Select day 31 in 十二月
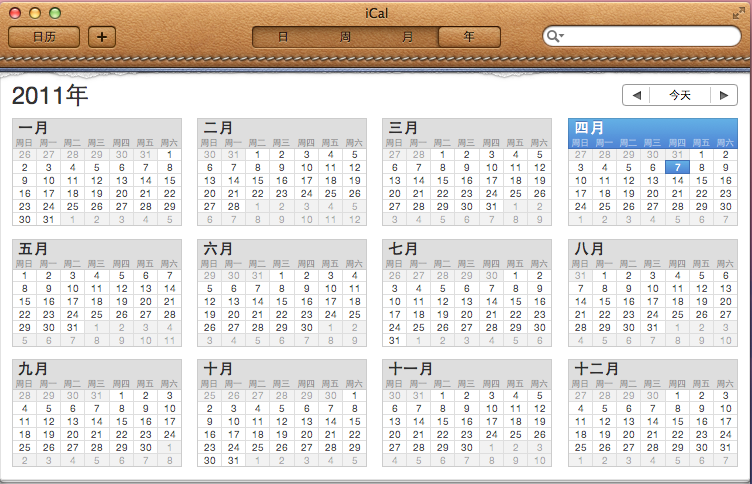 click(726, 447)
